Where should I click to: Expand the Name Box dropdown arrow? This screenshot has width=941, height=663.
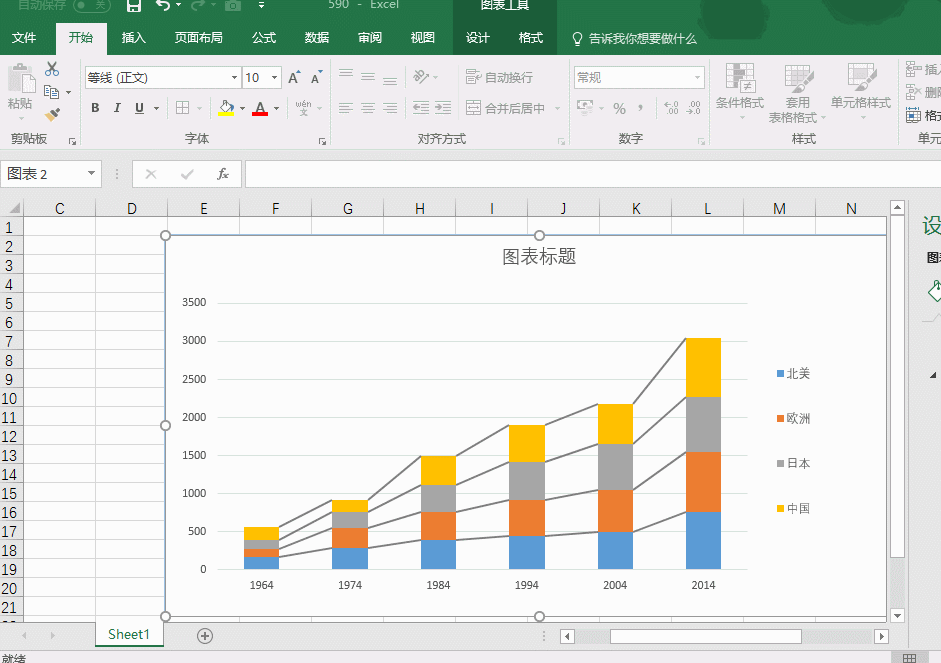coord(92,174)
